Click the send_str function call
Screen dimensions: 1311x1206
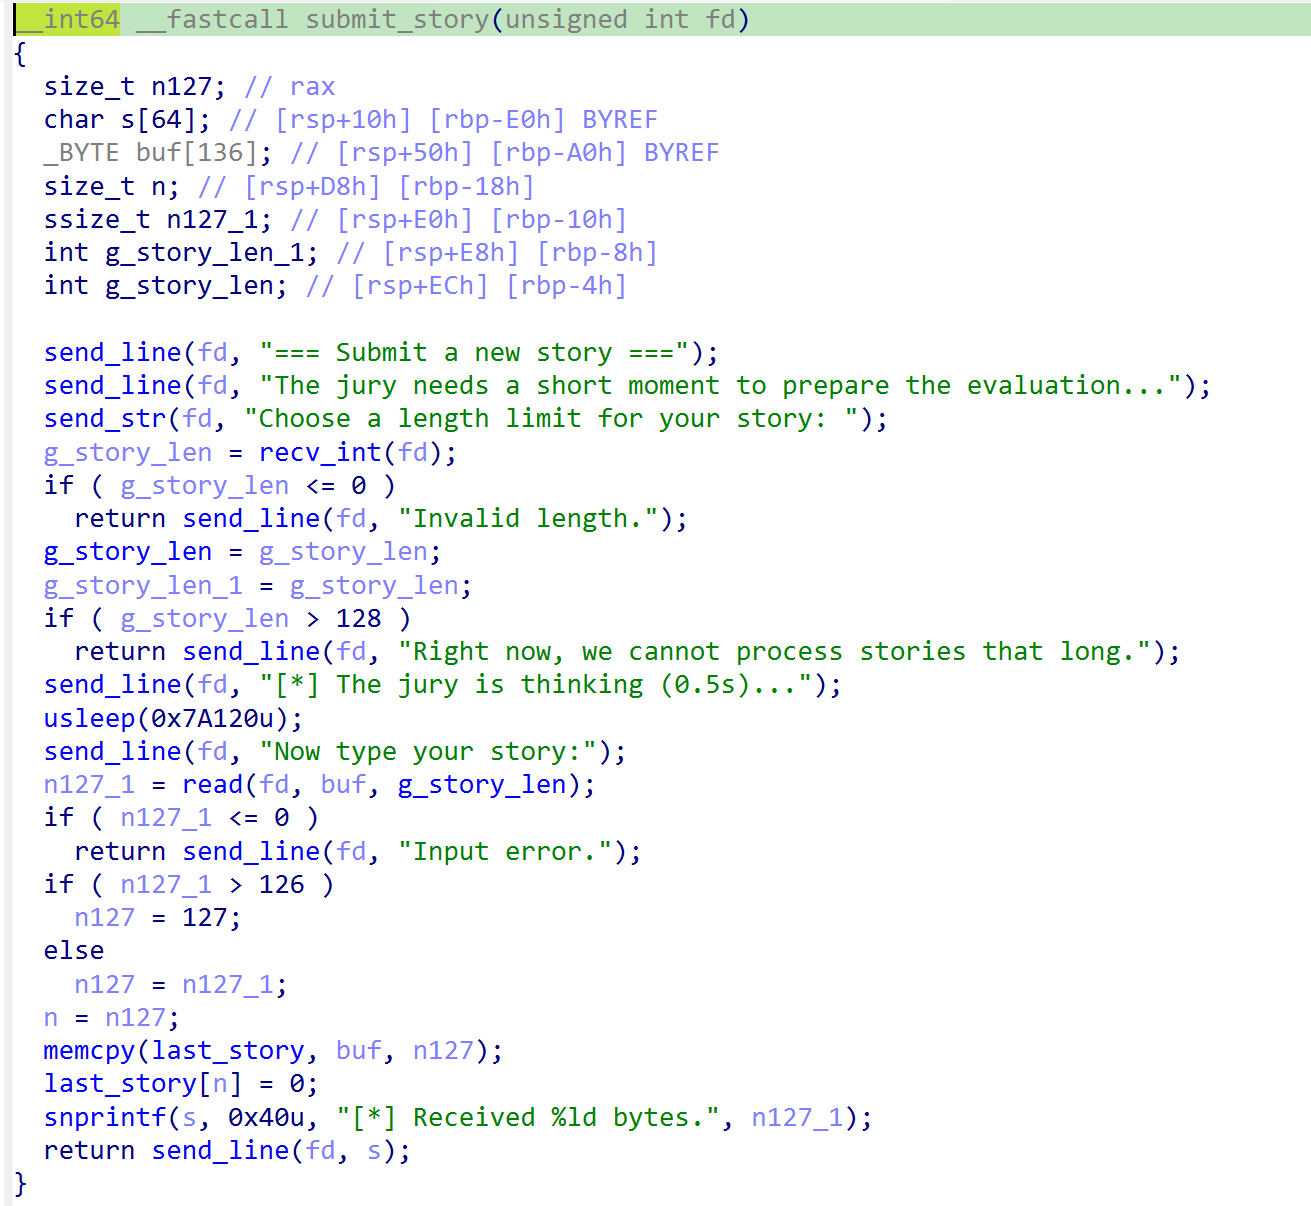(x=105, y=419)
